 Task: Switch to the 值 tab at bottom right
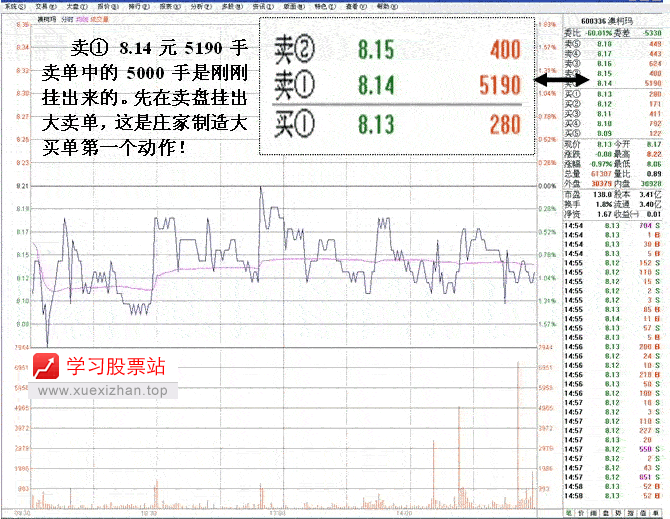point(643,513)
